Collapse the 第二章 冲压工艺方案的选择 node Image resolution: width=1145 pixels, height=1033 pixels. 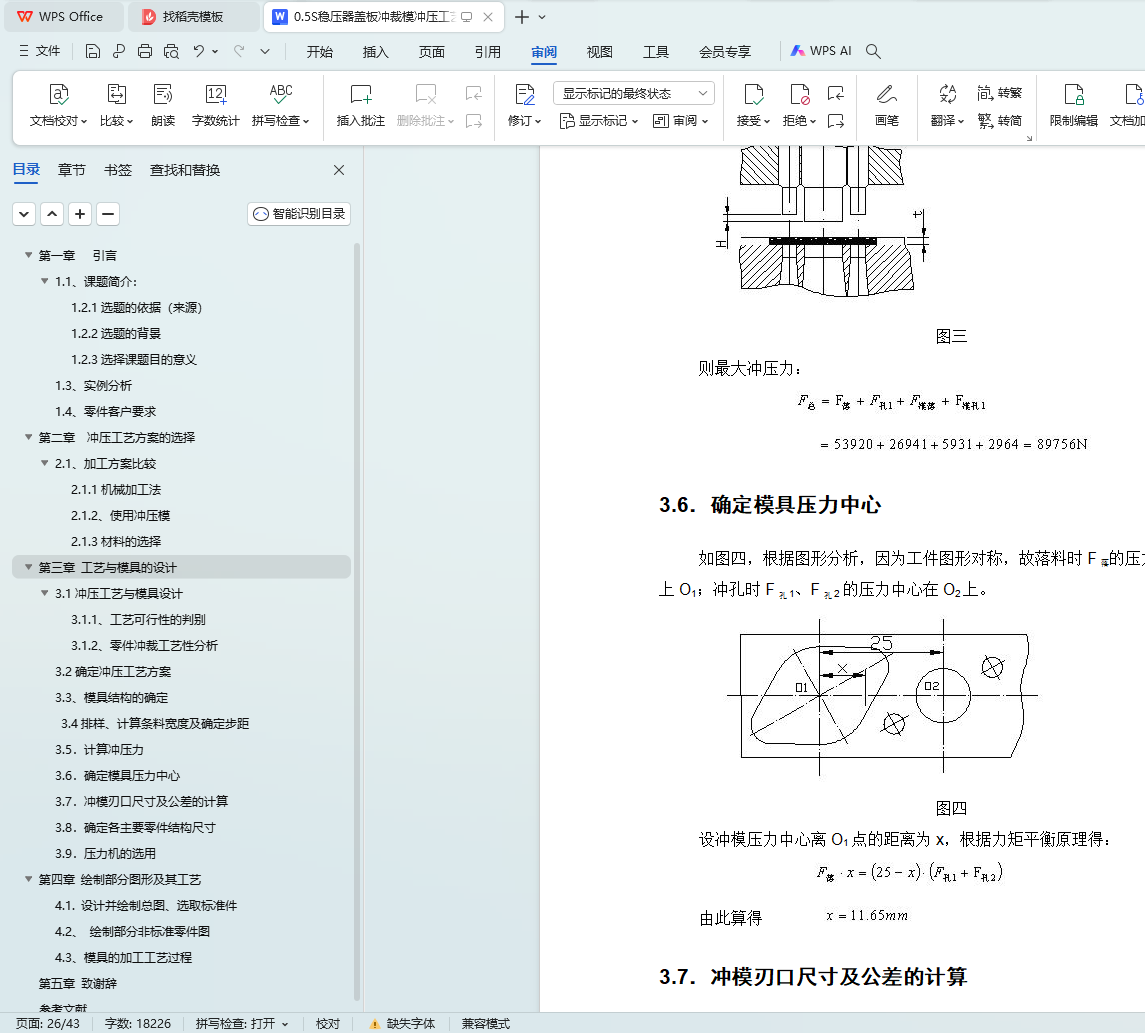[28, 437]
